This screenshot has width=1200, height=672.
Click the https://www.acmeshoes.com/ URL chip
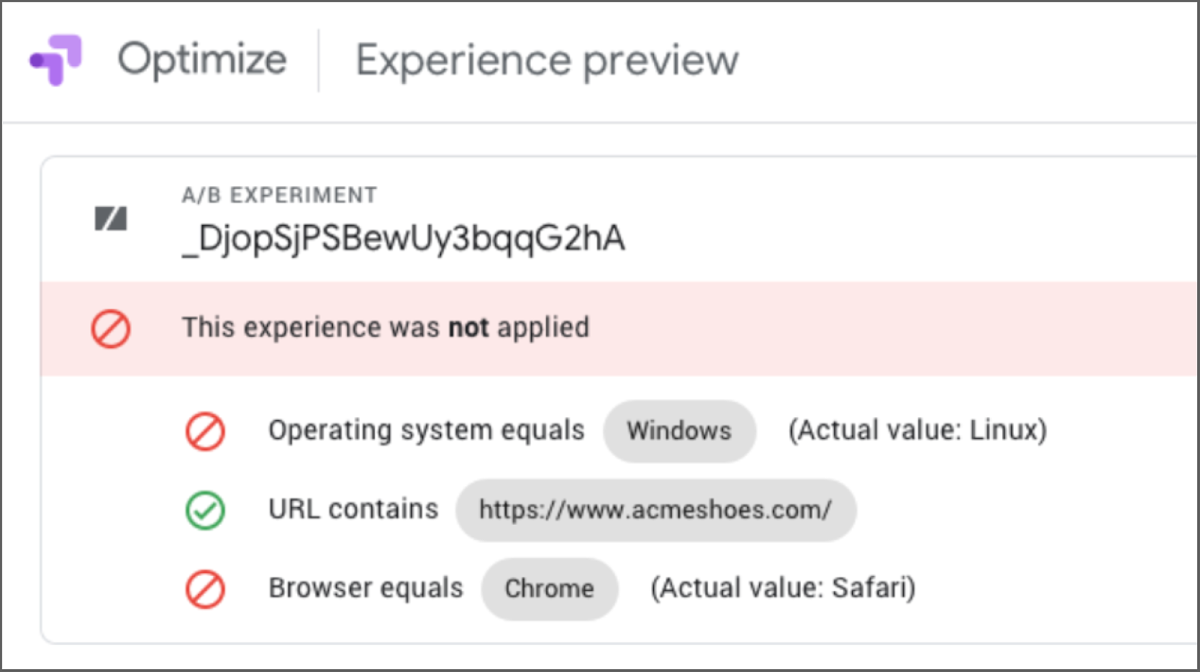pyautogui.click(x=655, y=510)
